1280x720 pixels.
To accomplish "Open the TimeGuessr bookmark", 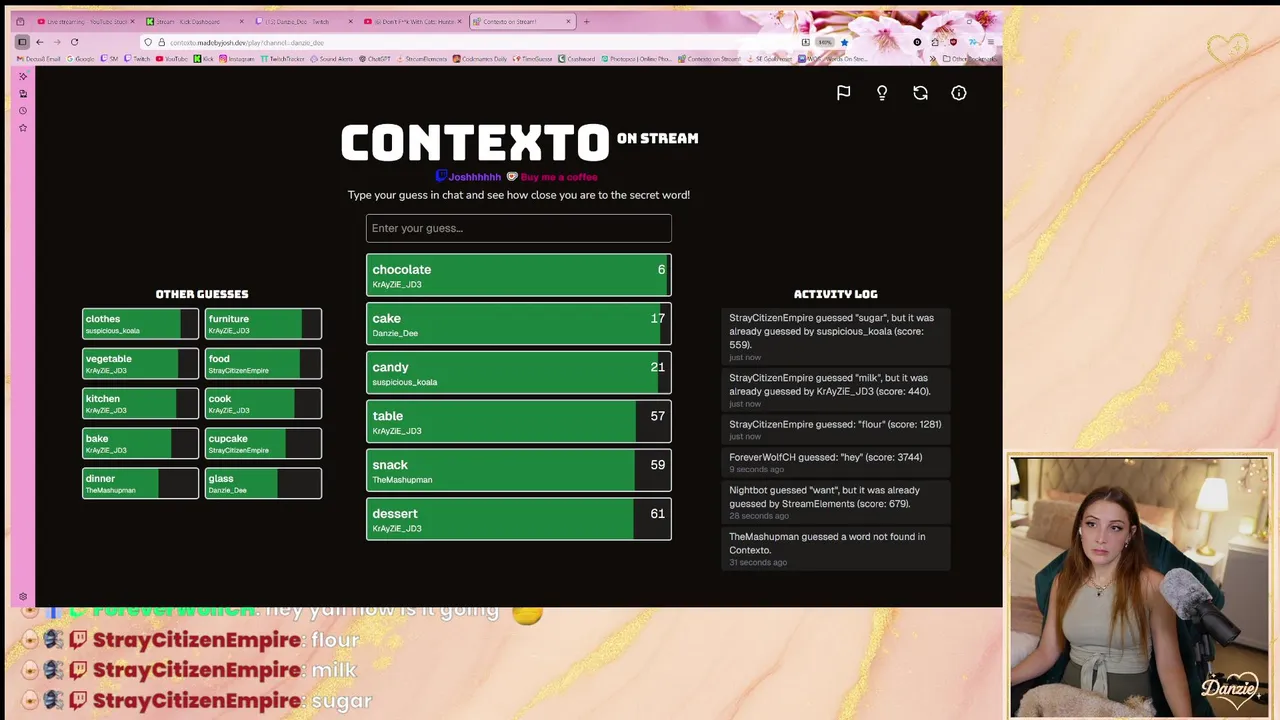I will (x=533, y=59).
